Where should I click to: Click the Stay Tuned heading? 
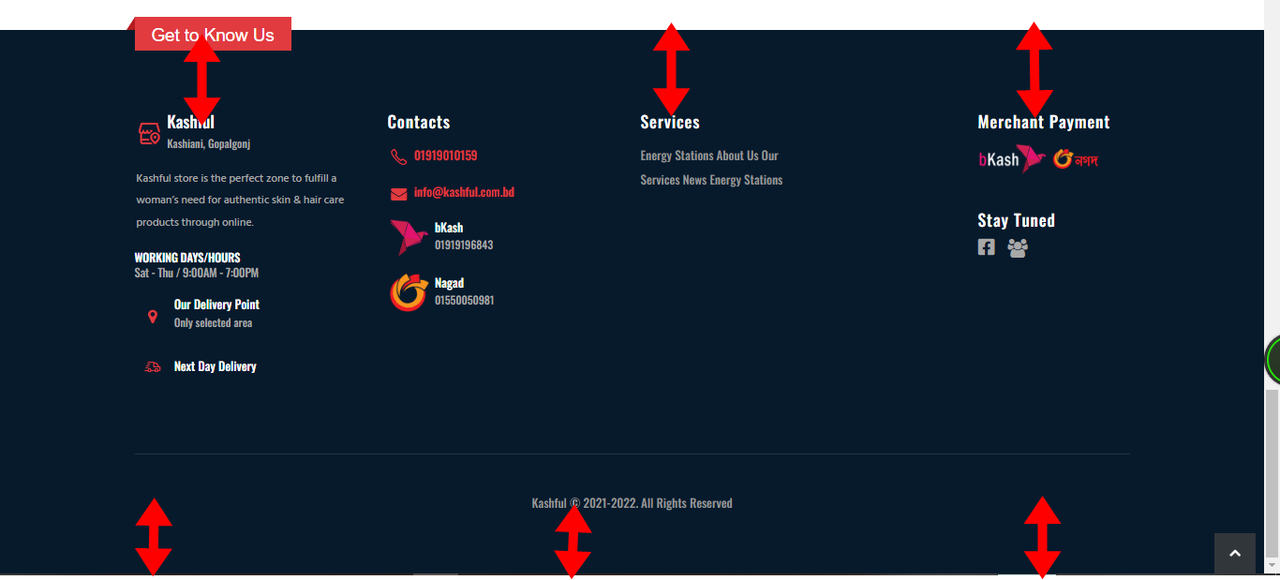coord(1016,220)
